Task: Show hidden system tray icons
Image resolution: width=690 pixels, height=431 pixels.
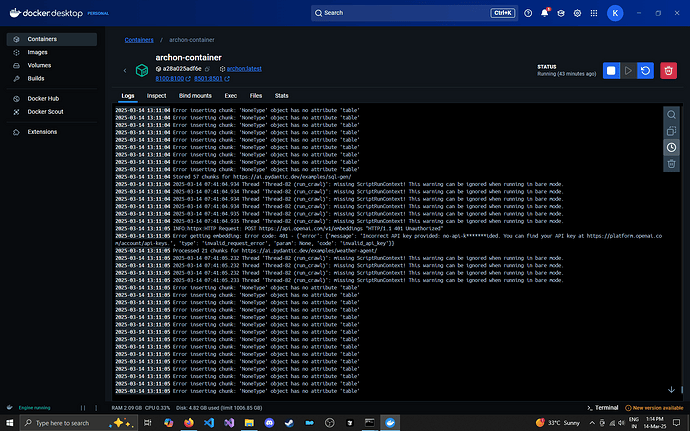Action: pos(592,423)
